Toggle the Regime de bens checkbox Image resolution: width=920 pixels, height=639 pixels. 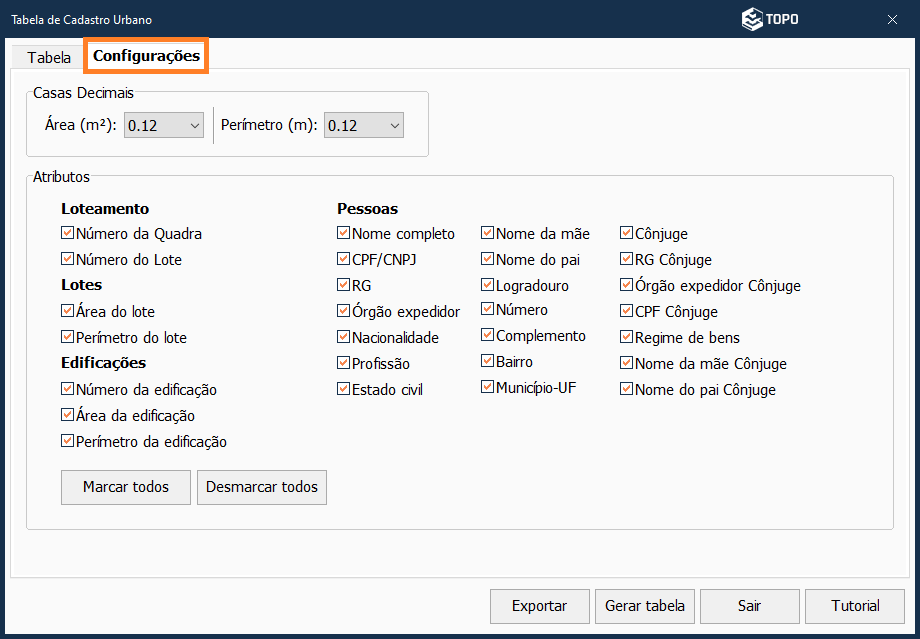[627, 337]
